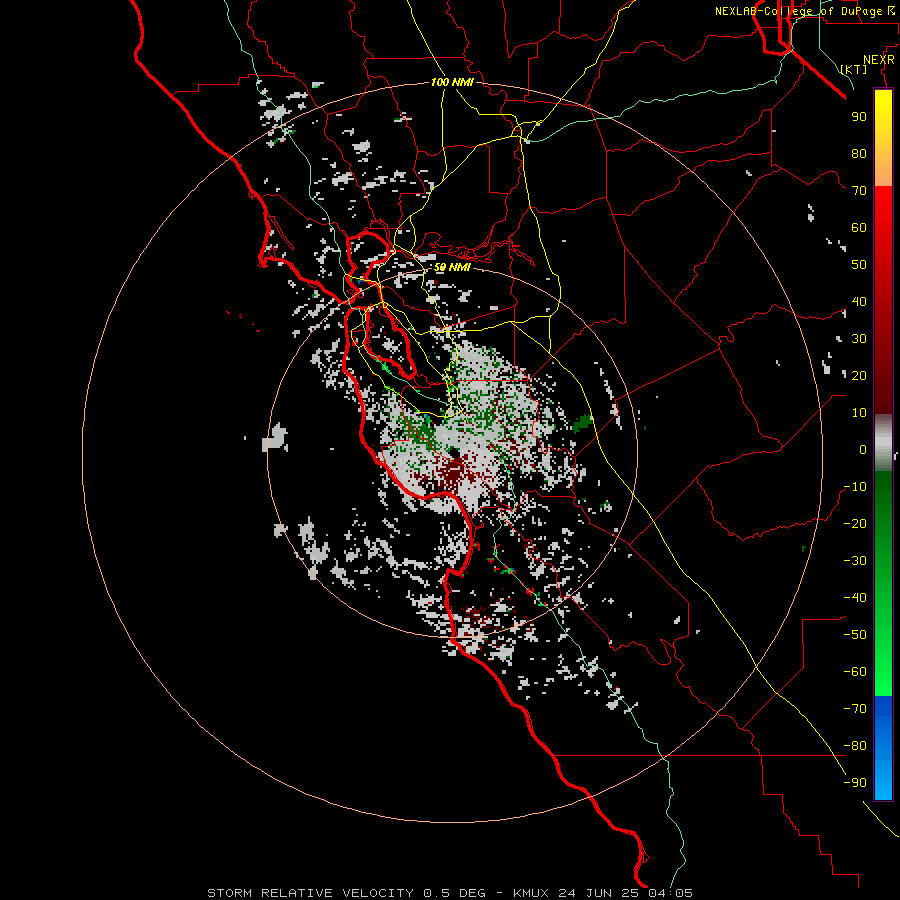This screenshot has height=900, width=900.
Task: Click the positive 90 scale value
Action: [x=859, y=117]
